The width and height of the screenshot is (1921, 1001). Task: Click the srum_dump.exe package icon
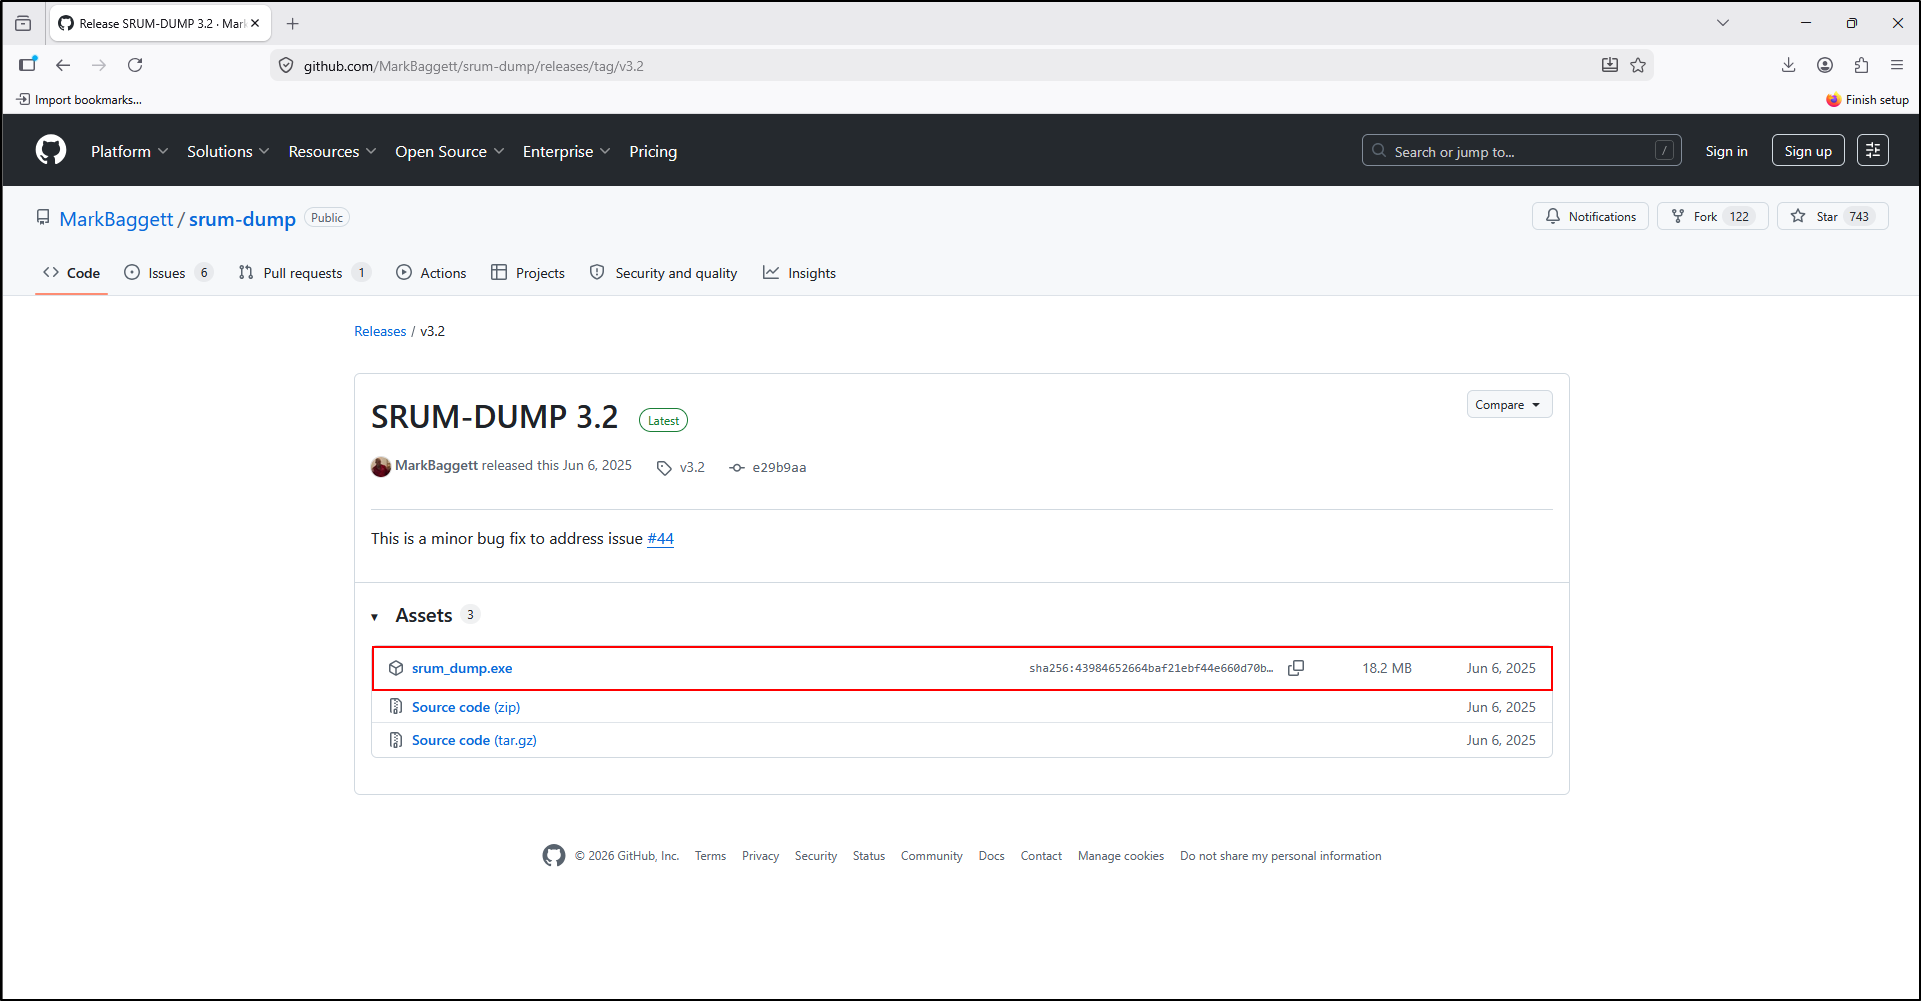click(396, 668)
